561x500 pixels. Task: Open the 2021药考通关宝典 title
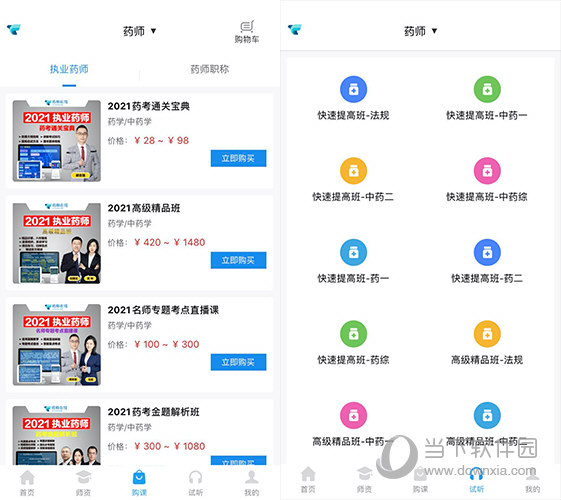tap(148, 106)
